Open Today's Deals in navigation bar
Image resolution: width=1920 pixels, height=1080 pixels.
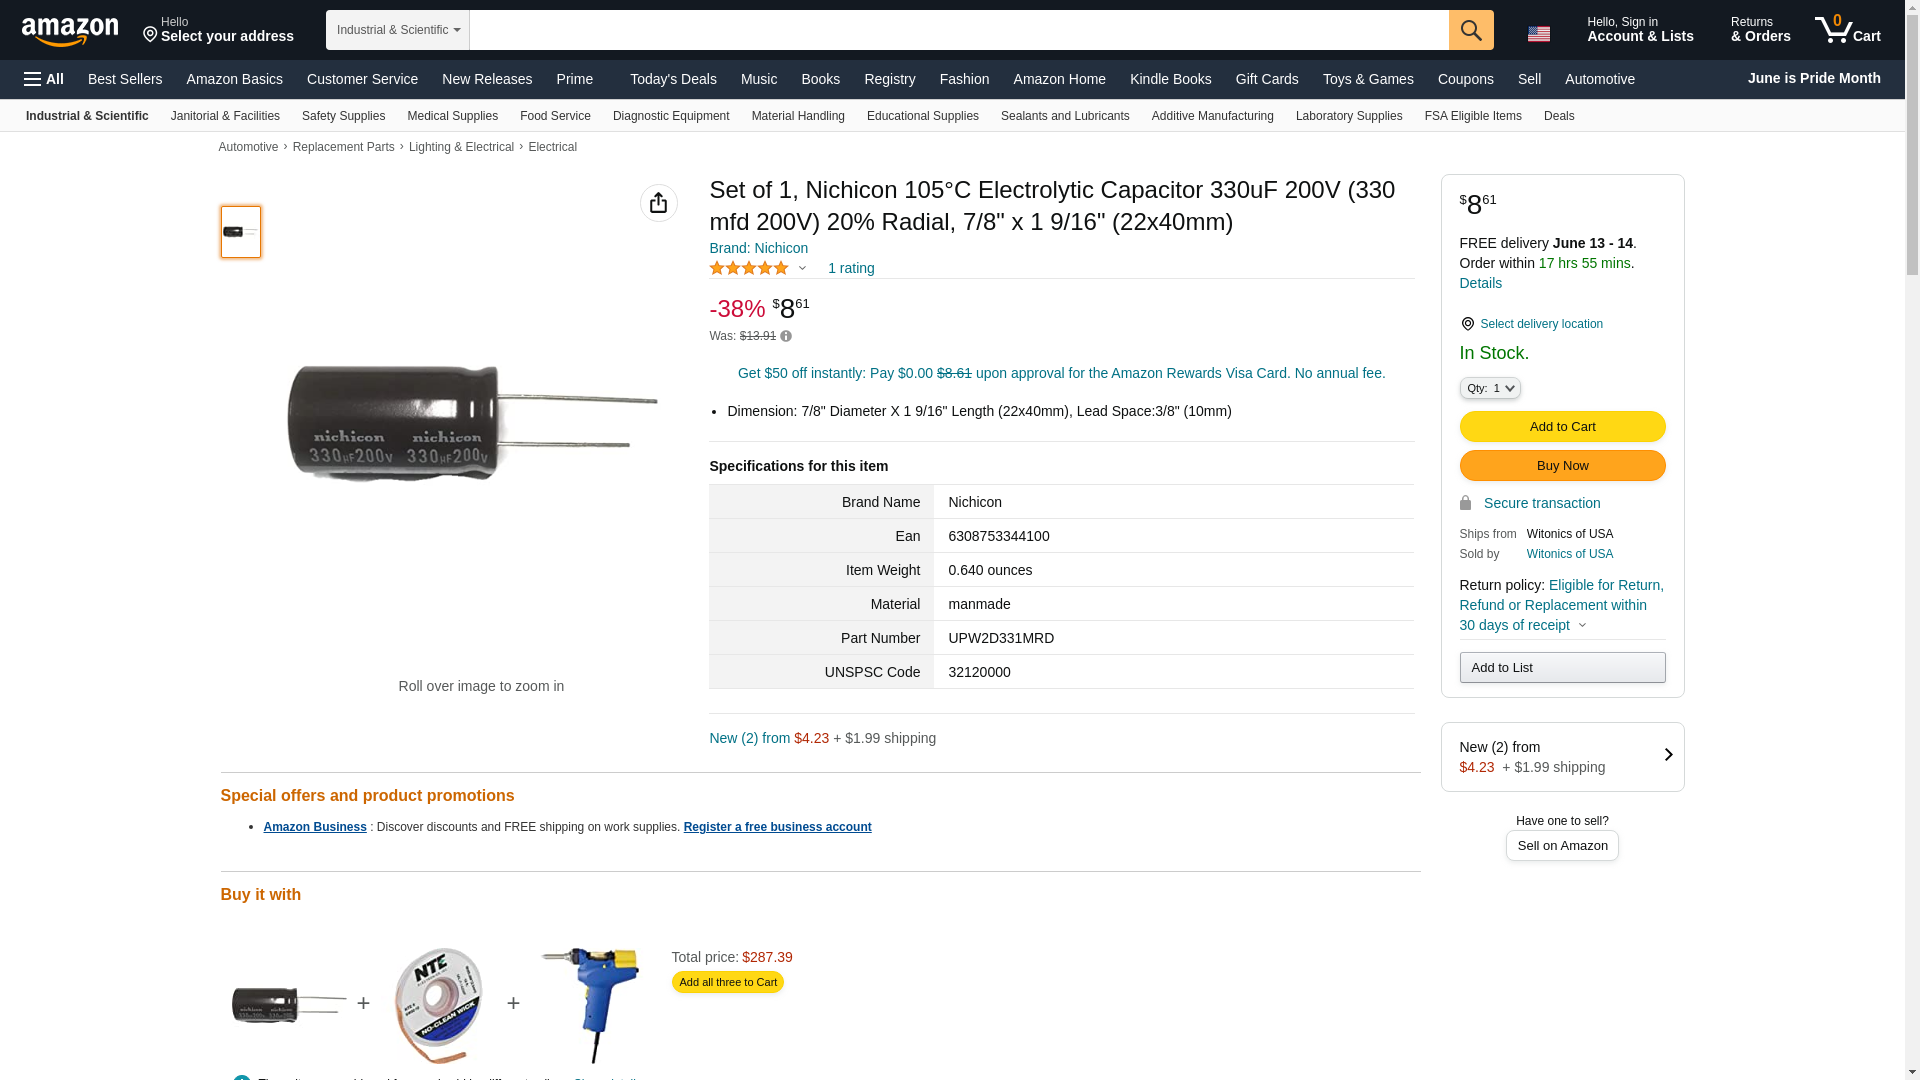[673, 79]
